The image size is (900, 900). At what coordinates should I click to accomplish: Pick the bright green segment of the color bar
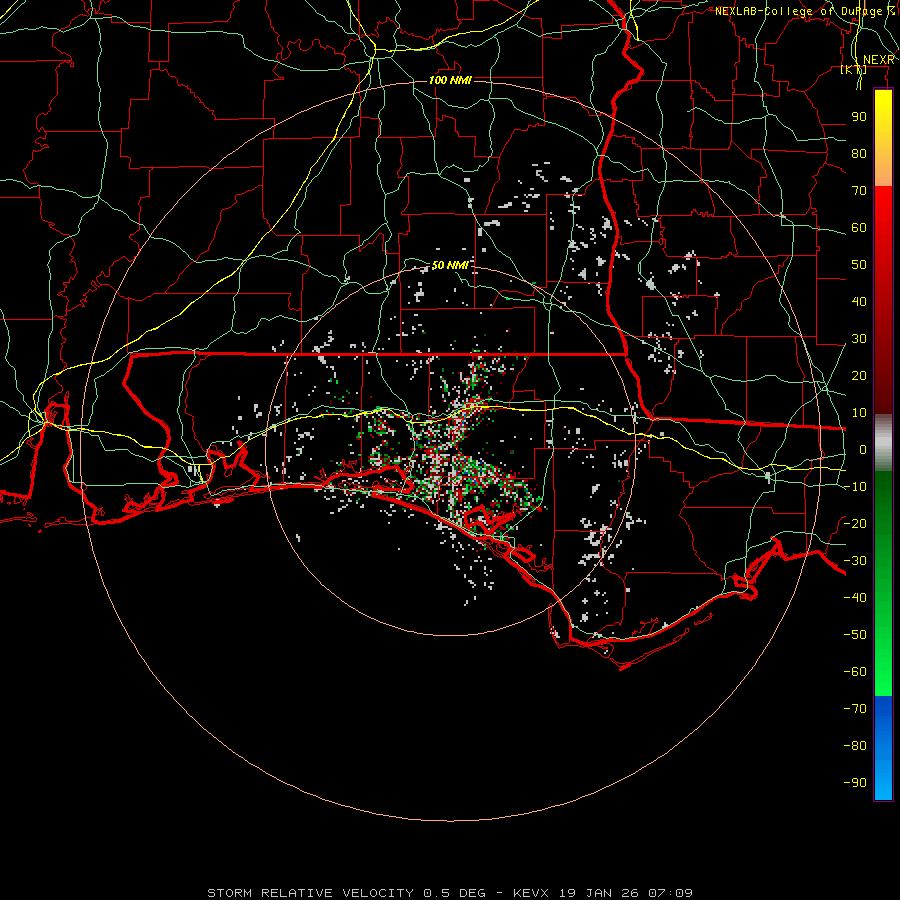click(883, 654)
